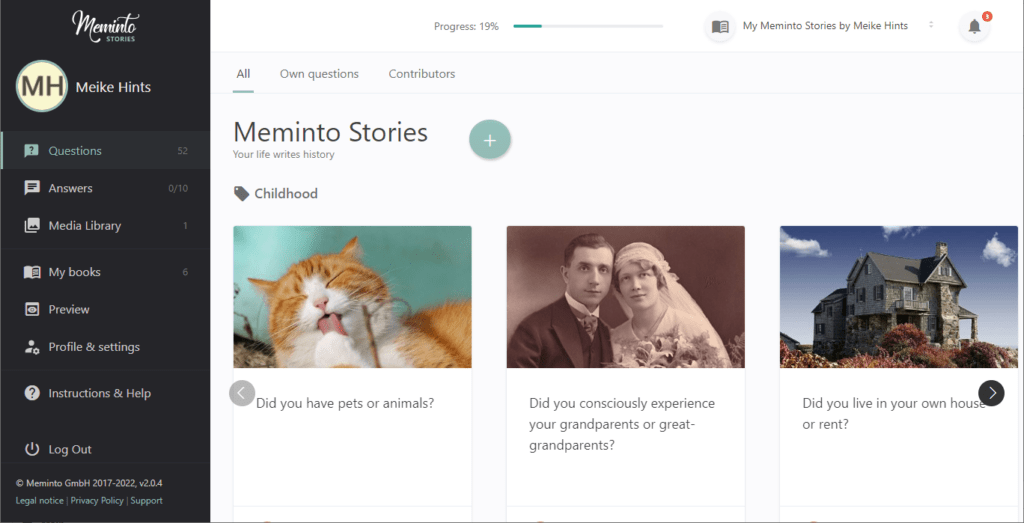The image size is (1024, 523).
Task: Click the progress bar at 19%
Action: tap(588, 26)
